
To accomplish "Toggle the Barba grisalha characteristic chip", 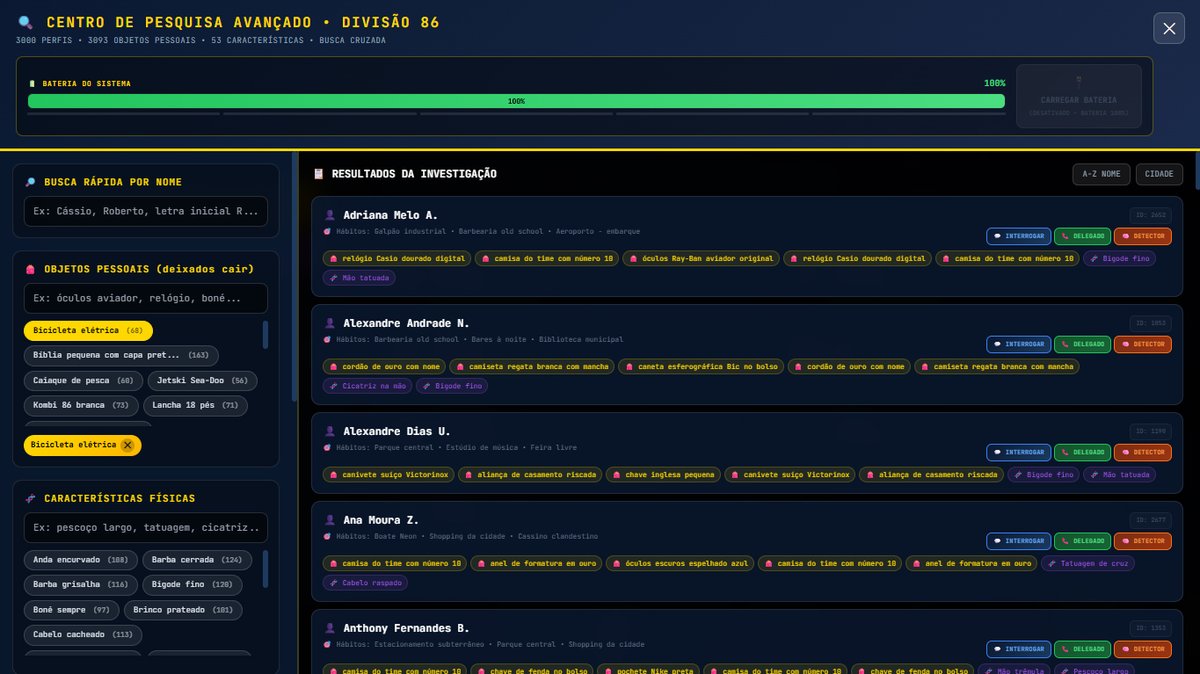I will (x=80, y=584).
